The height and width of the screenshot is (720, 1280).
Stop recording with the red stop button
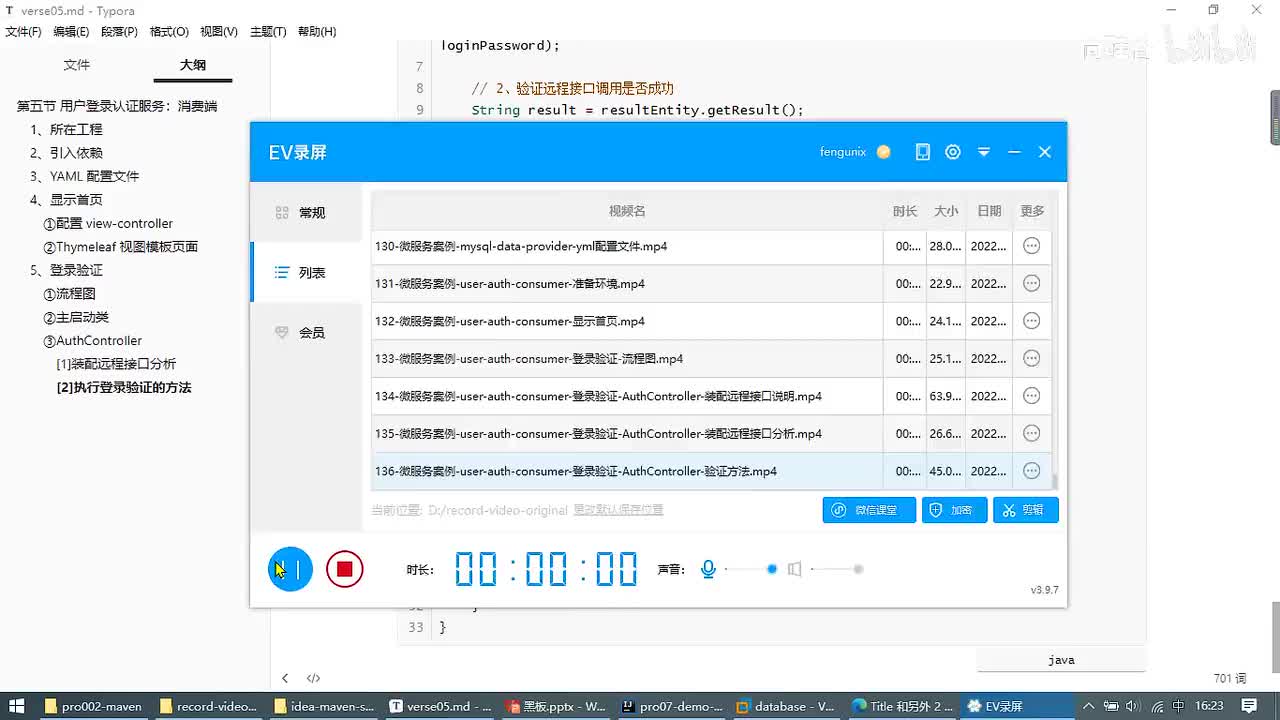pos(344,569)
